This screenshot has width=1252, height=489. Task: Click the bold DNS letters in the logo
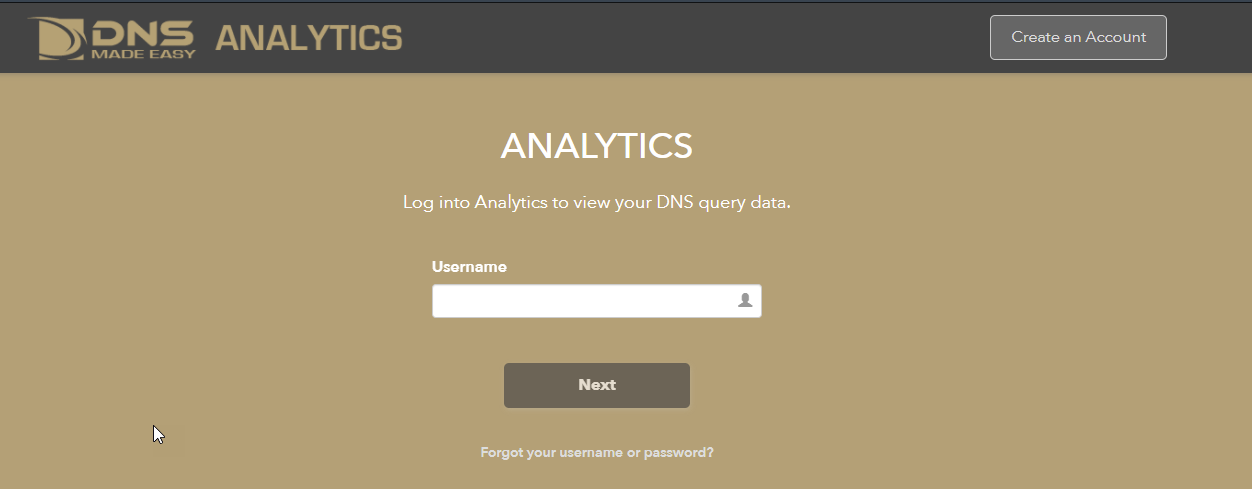point(144,31)
